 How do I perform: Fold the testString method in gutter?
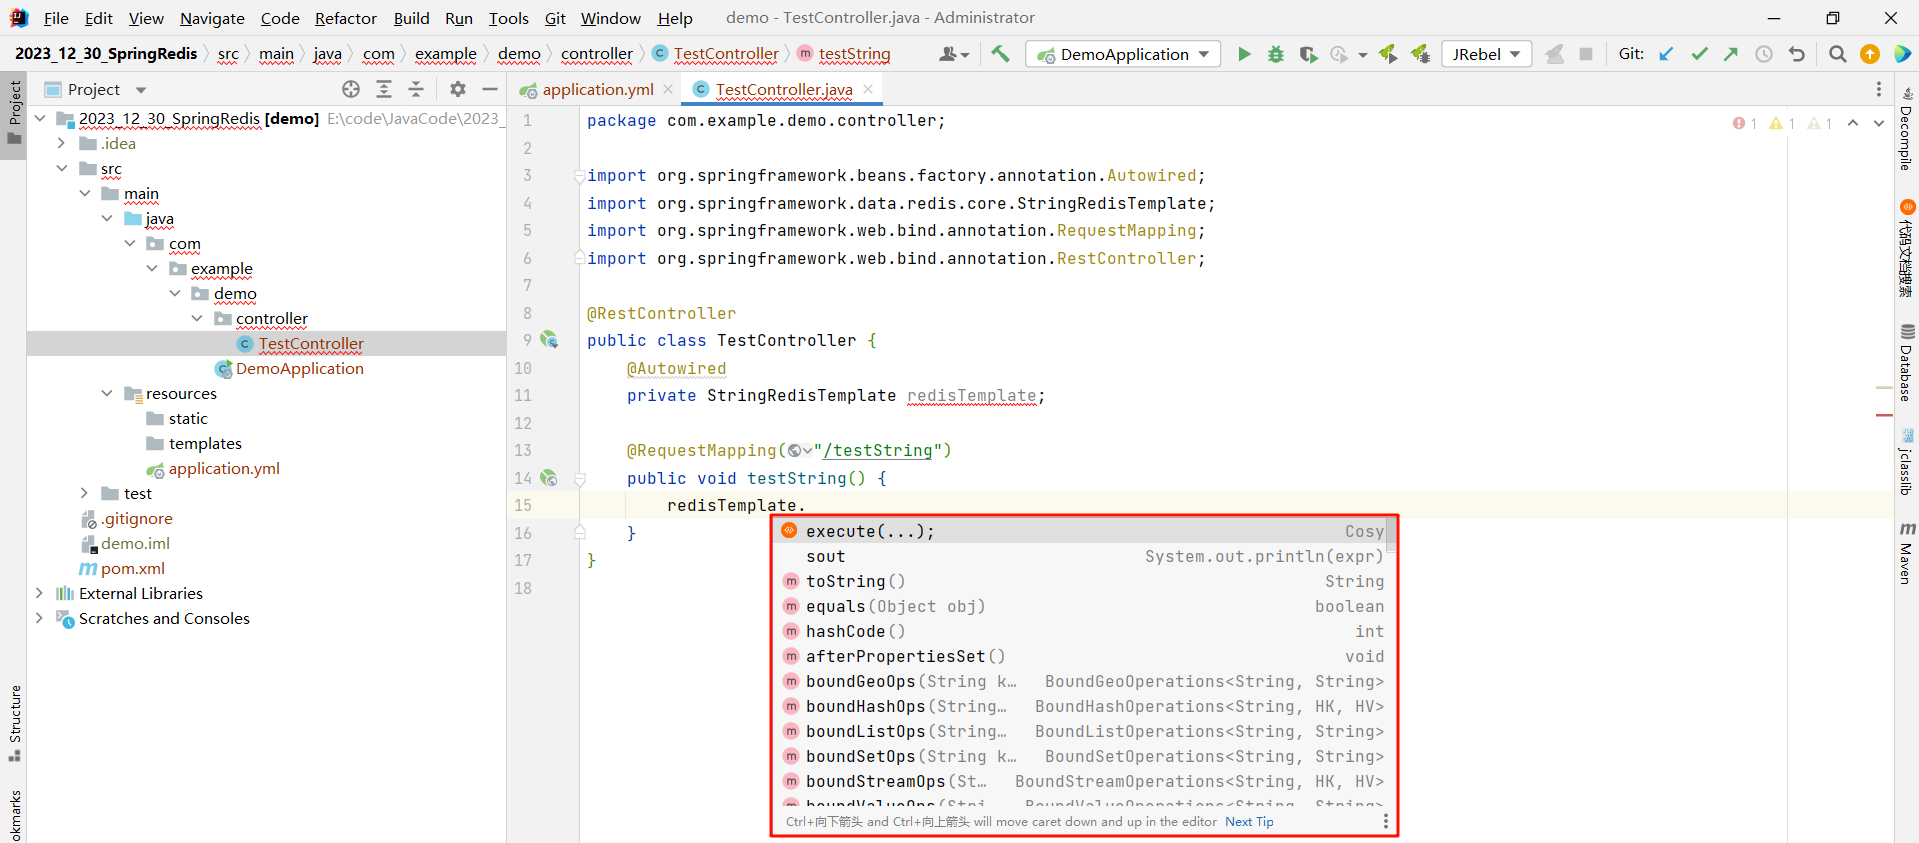(x=579, y=478)
